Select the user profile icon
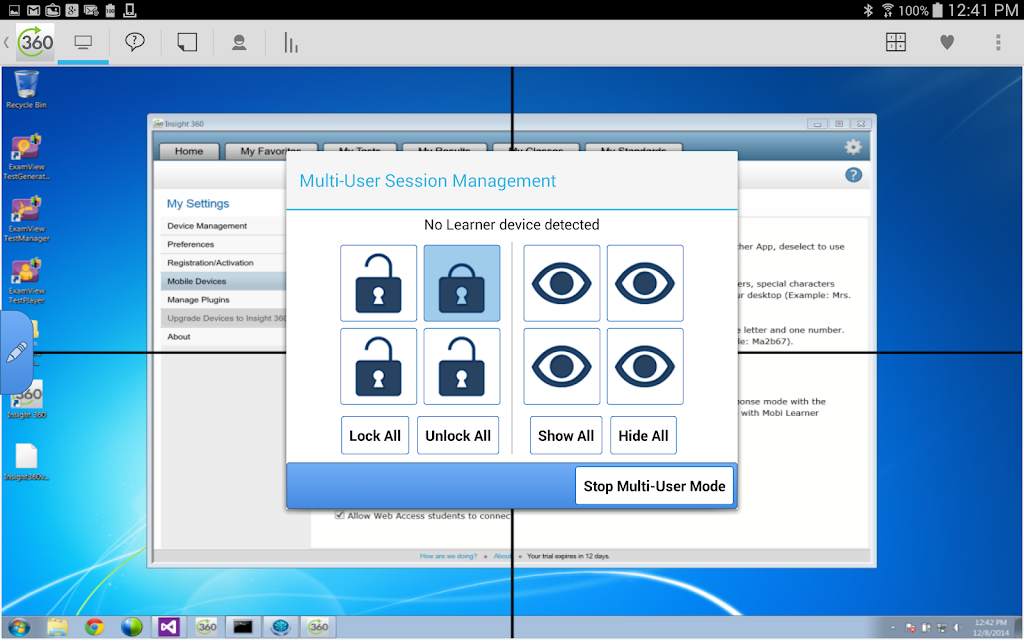This screenshot has width=1024, height=640. pos(239,43)
